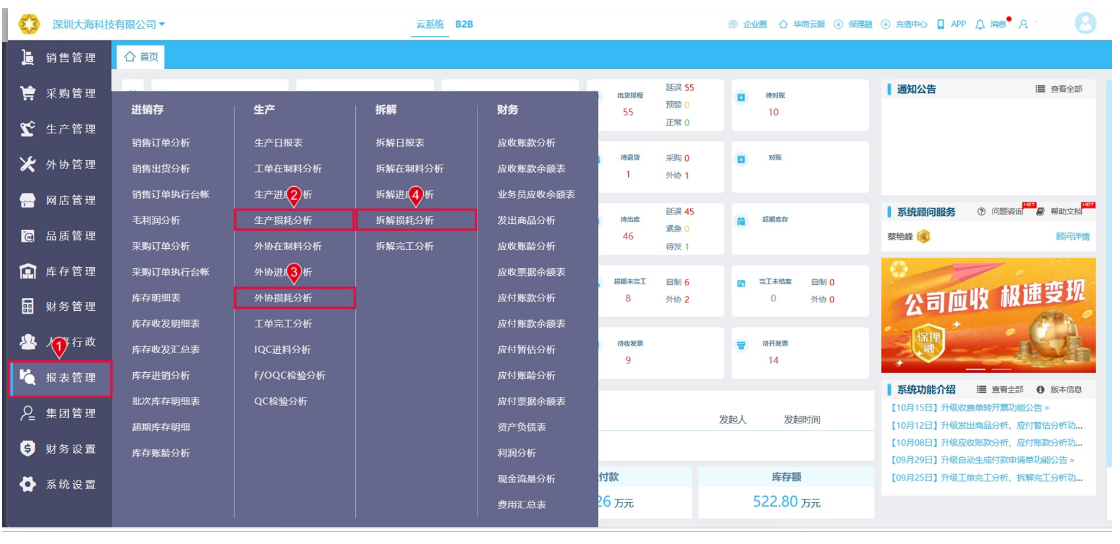Click the 外协管理 wrench icon
The height and width of the screenshot is (544, 1120).
[28, 164]
